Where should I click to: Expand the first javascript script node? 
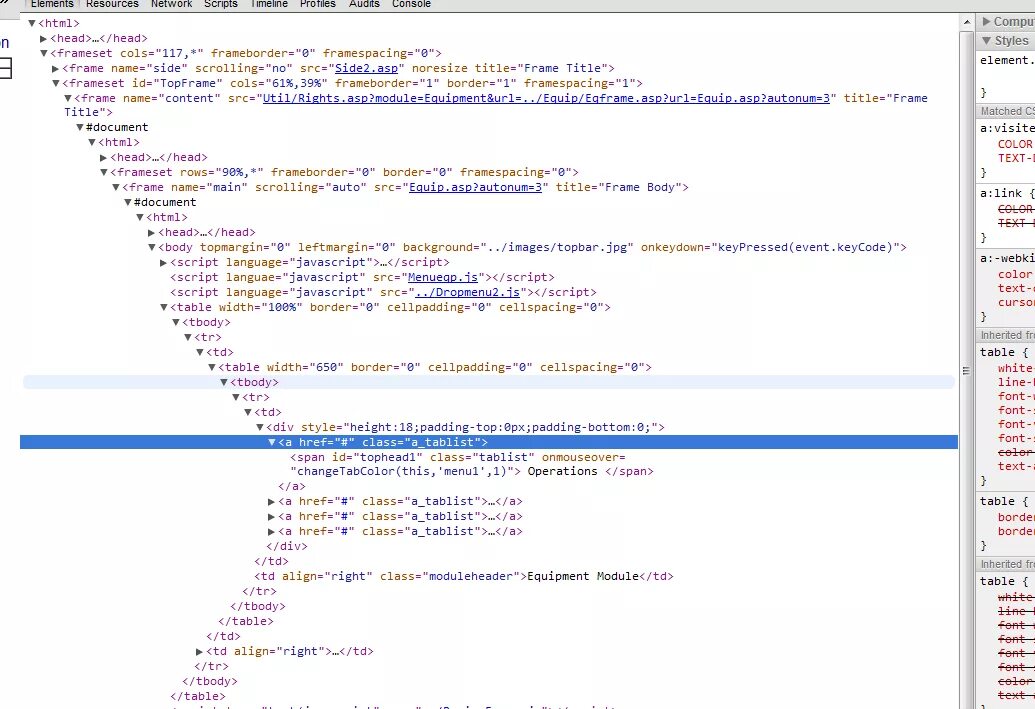(164, 263)
